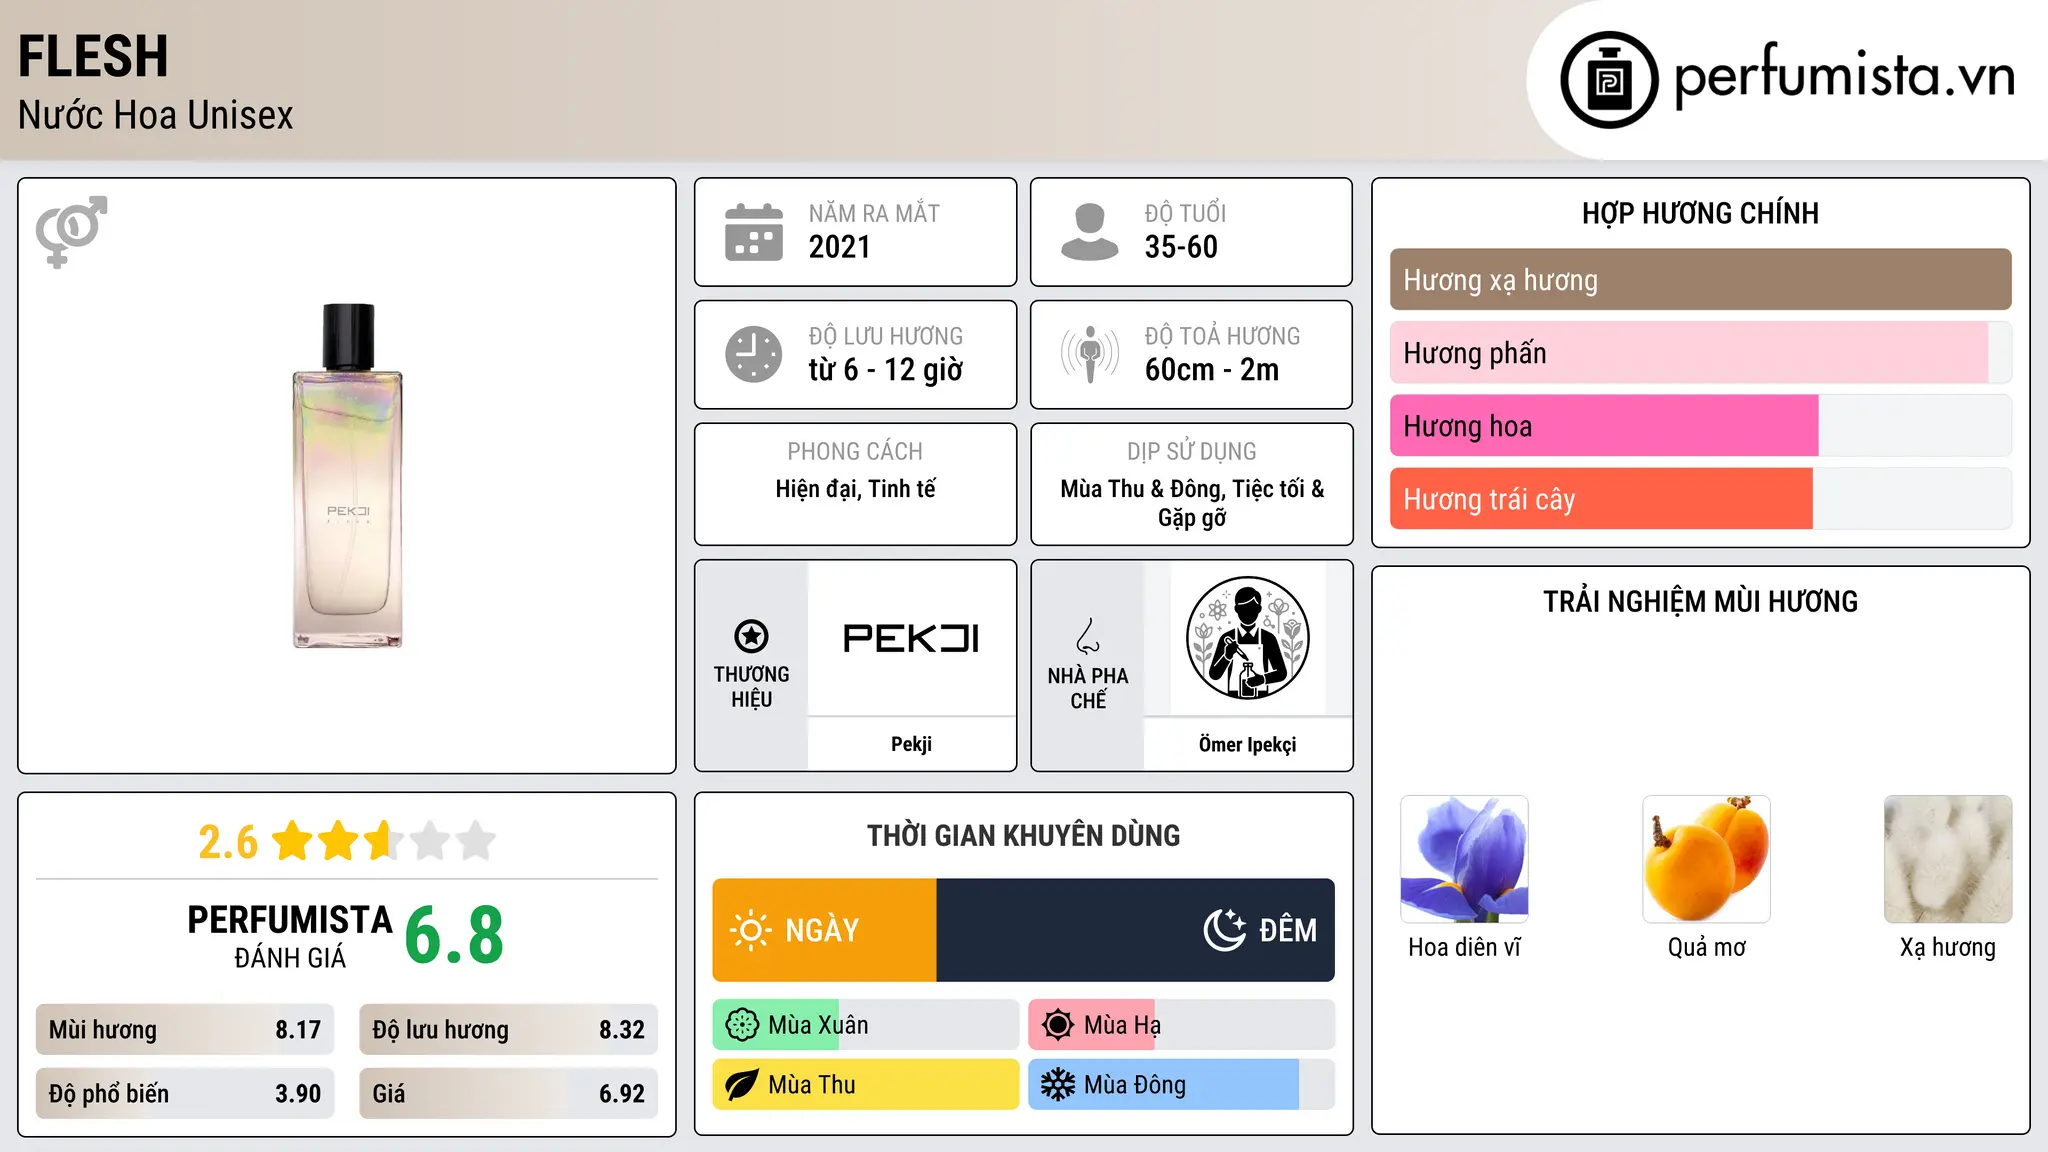Image resolution: width=2048 pixels, height=1152 pixels.
Task: Click the summer sun icon
Action: [1058, 1025]
